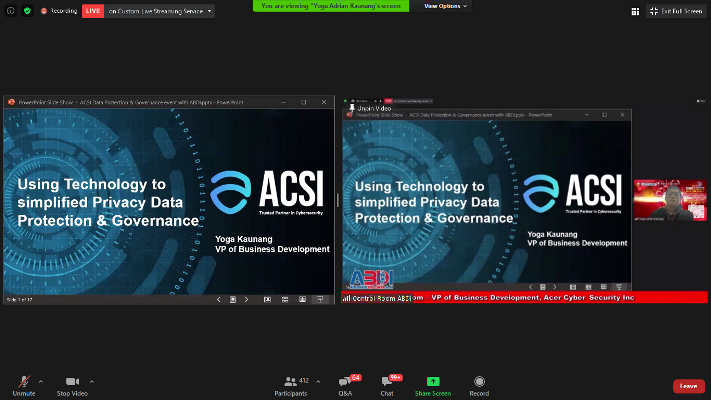The image size is (711, 400).
Task: Unmute the microphone
Action: pyautogui.click(x=24, y=386)
